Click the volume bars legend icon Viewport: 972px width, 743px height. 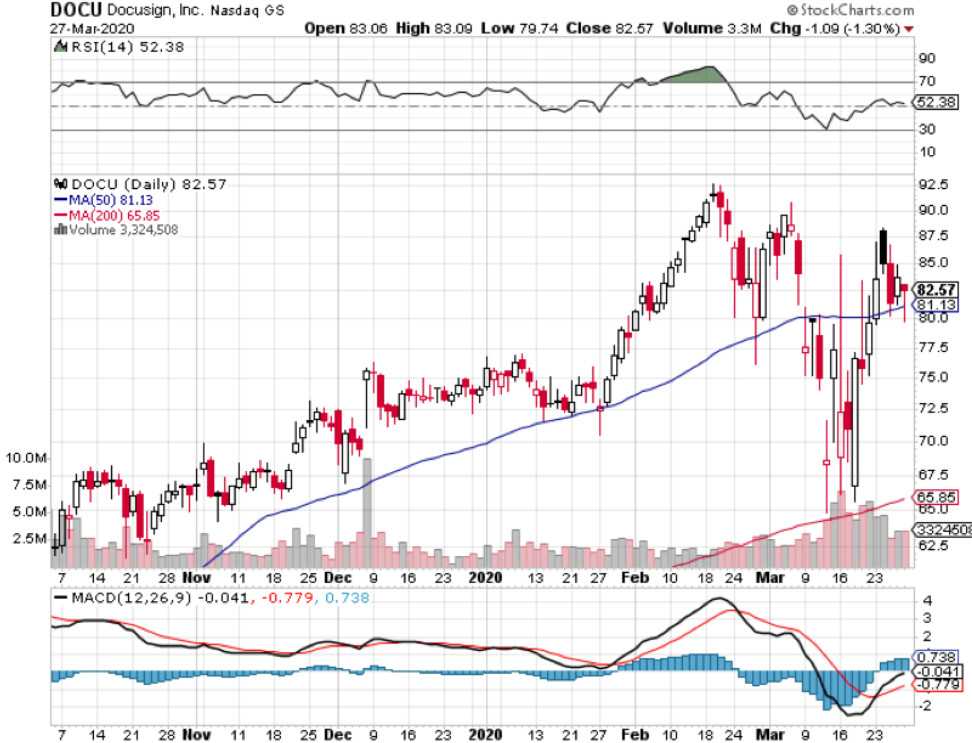(x=61, y=230)
